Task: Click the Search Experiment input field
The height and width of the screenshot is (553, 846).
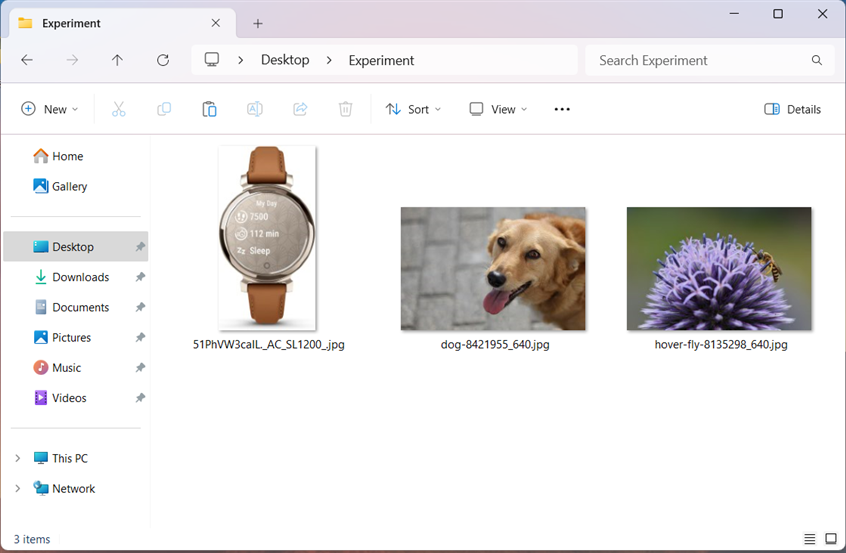Action: (x=700, y=60)
